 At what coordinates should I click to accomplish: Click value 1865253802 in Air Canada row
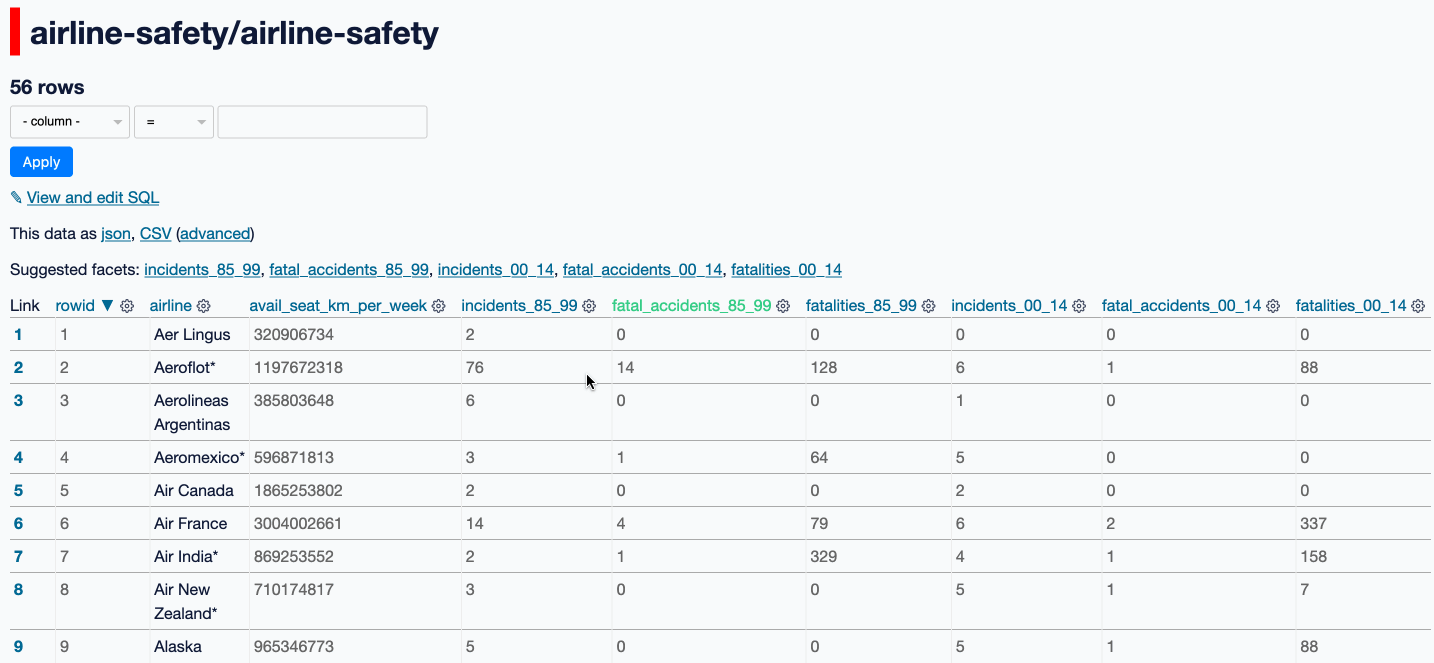(x=298, y=491)
